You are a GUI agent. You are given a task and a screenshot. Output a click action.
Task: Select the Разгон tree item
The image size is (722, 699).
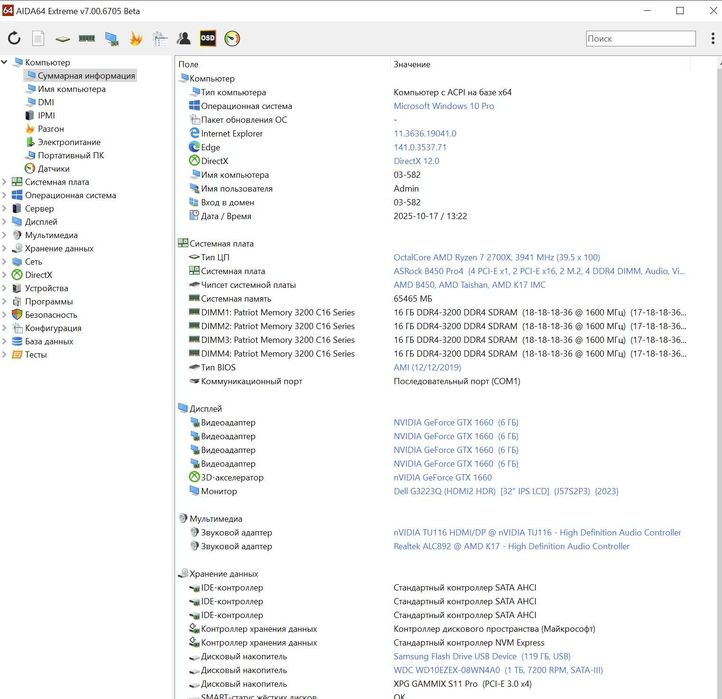click(x=51, y=129)
